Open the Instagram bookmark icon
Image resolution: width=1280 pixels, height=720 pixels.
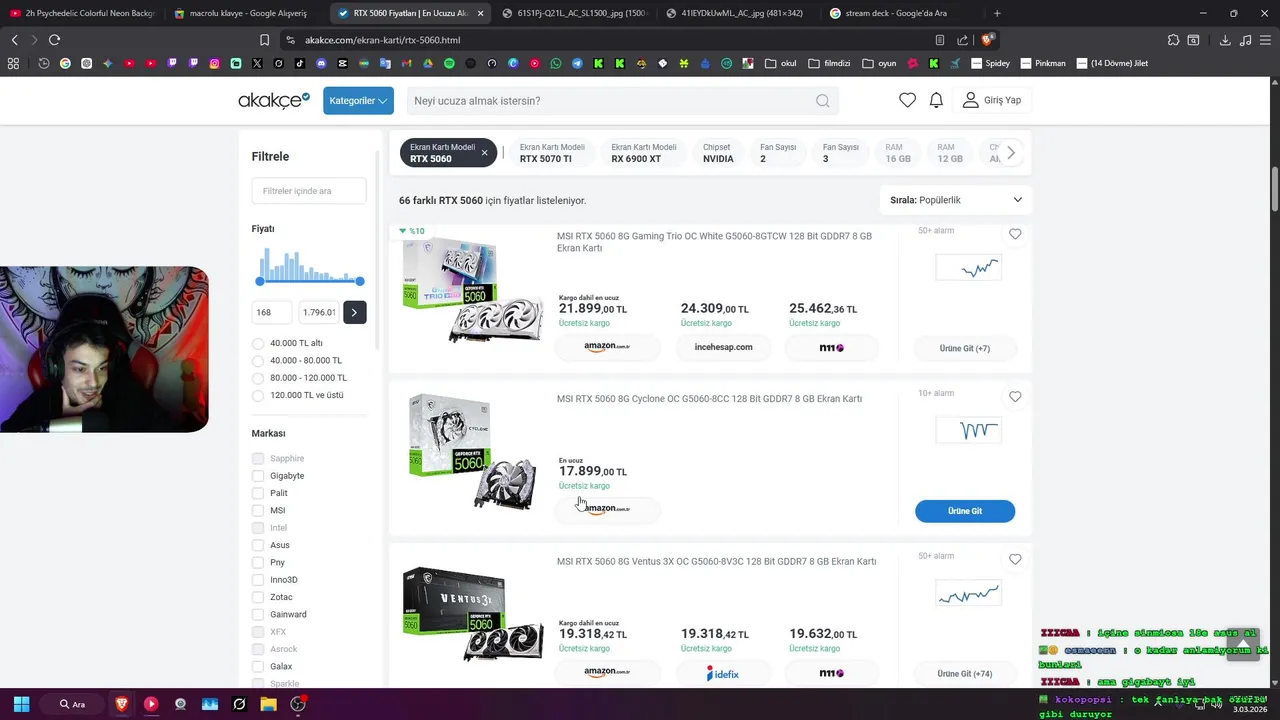[214, 63]
